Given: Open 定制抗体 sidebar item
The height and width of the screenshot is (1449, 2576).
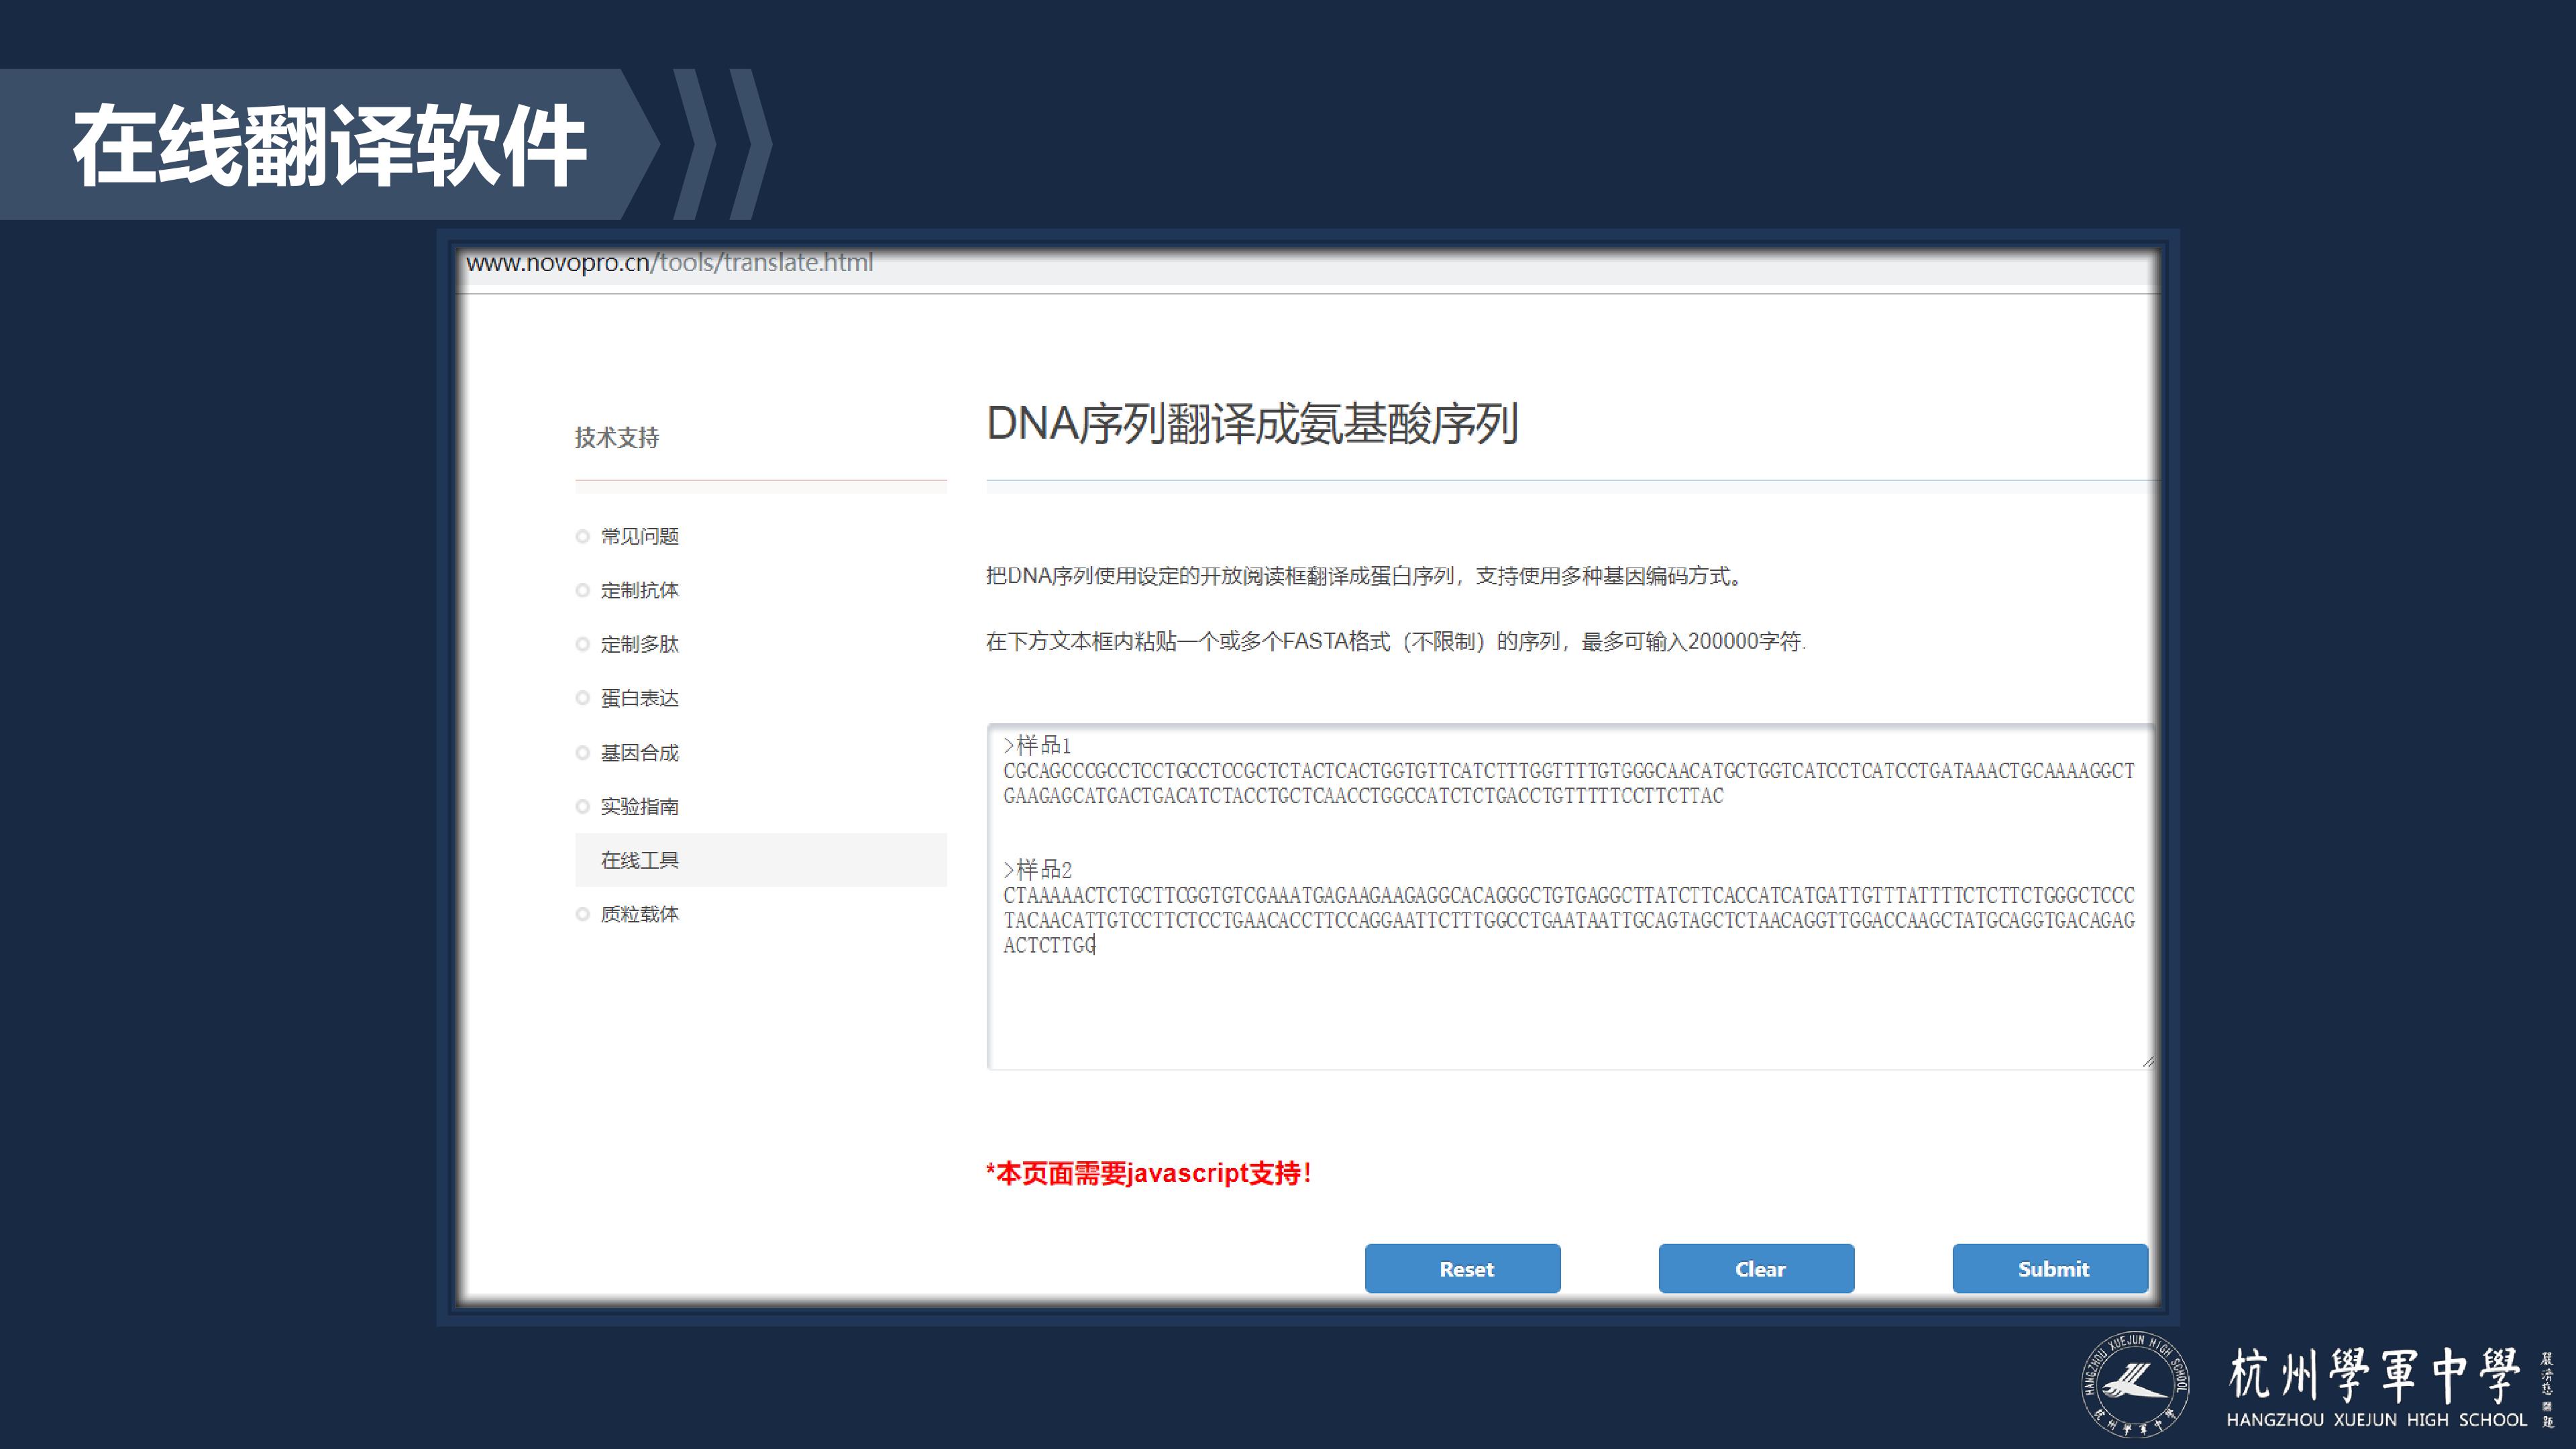Looking at the screenshot, I should tap(639, 590).
